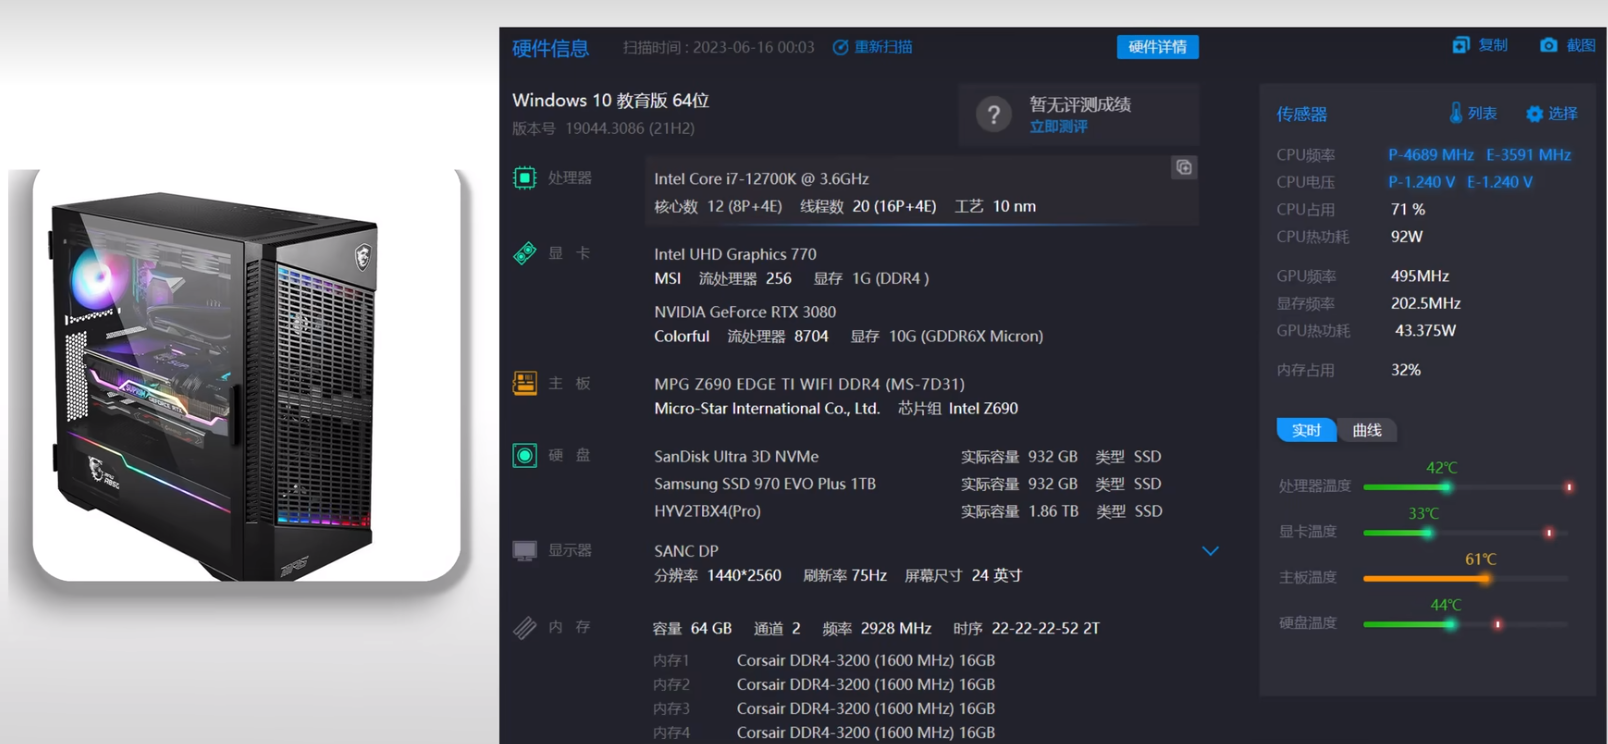Click the 复制 copy icon at top
Screen dimensions: 1608x744
1461,45
